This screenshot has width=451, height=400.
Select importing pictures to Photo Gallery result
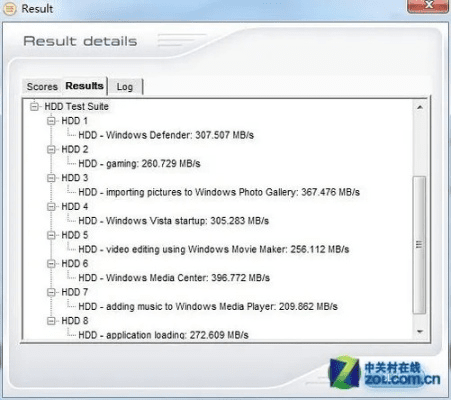[x=219, y=192]
